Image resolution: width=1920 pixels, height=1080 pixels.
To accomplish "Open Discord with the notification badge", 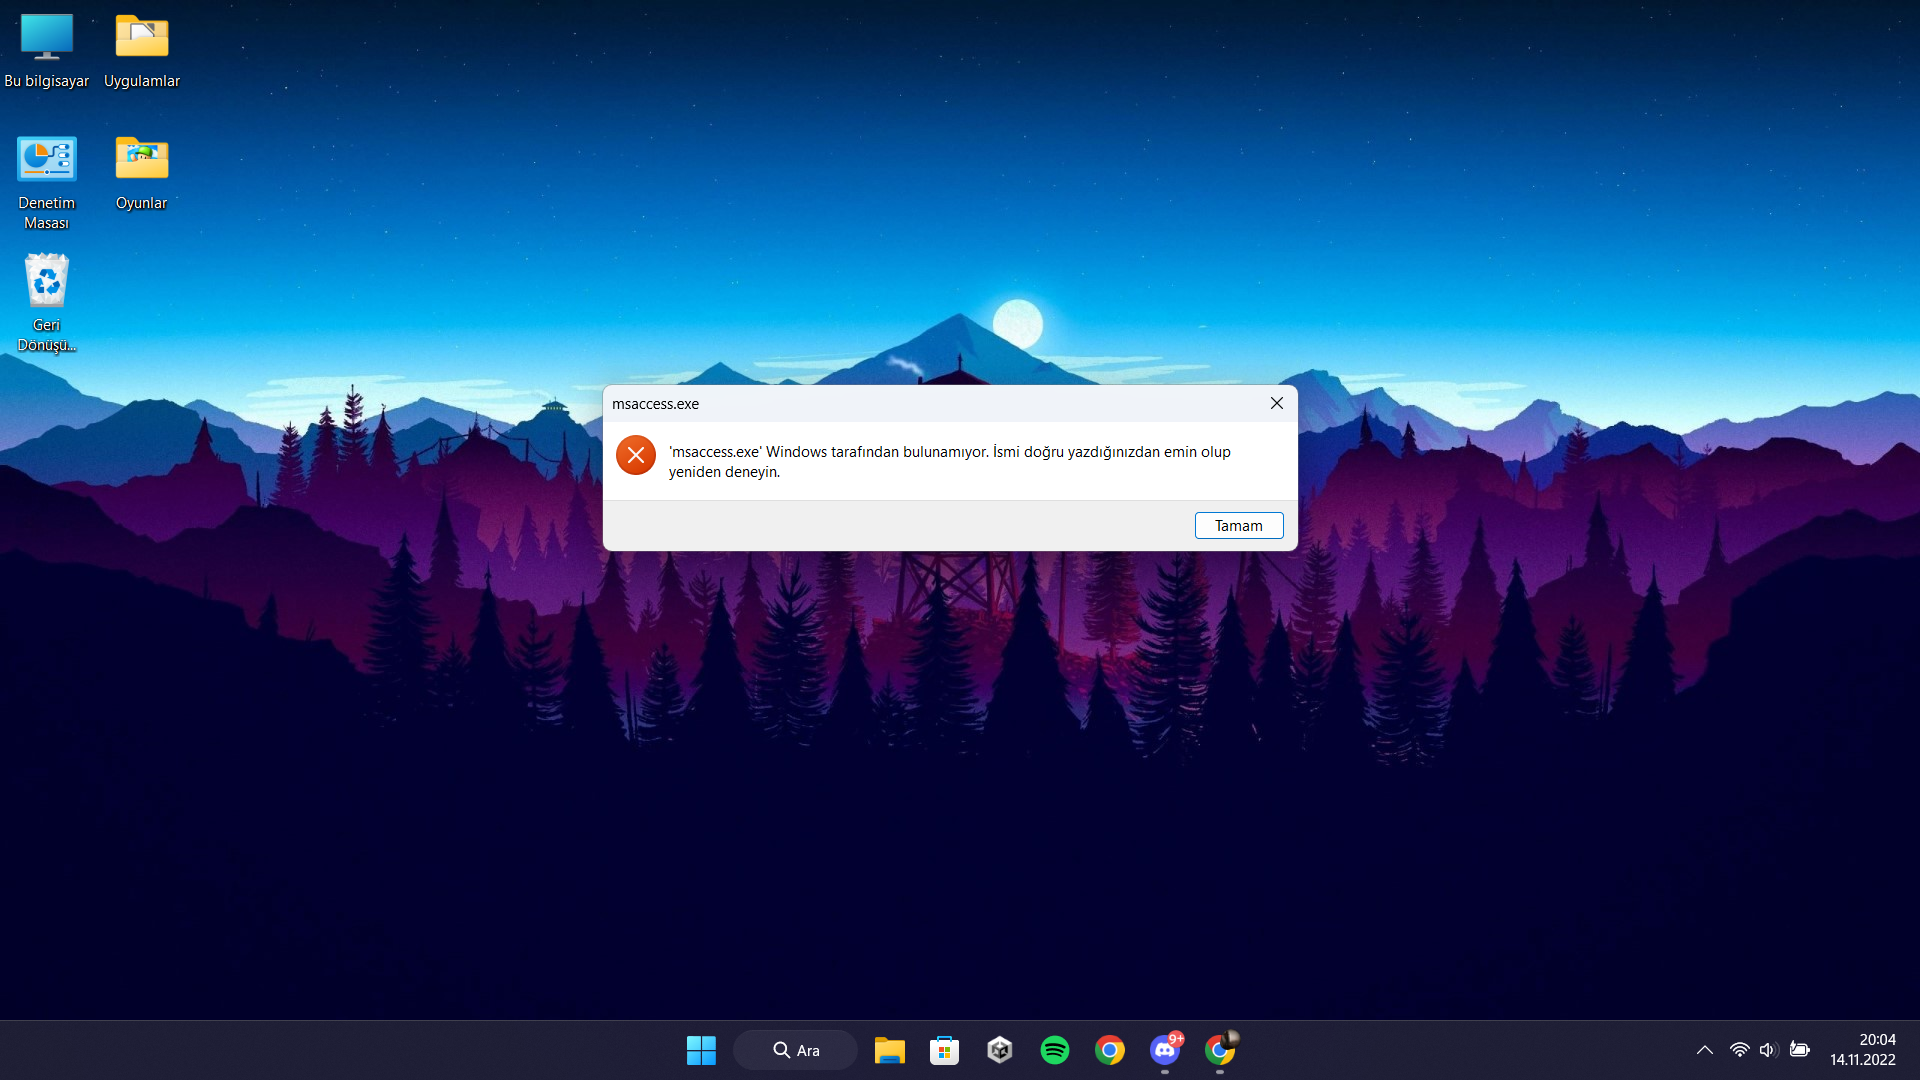I will (1164, 1050).
